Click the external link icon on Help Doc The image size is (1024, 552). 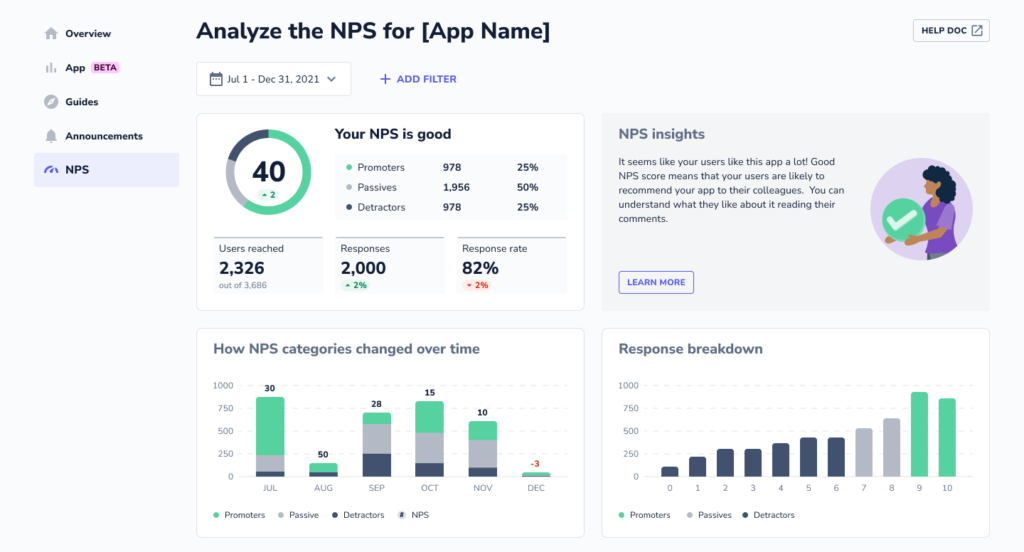point(977,31)
